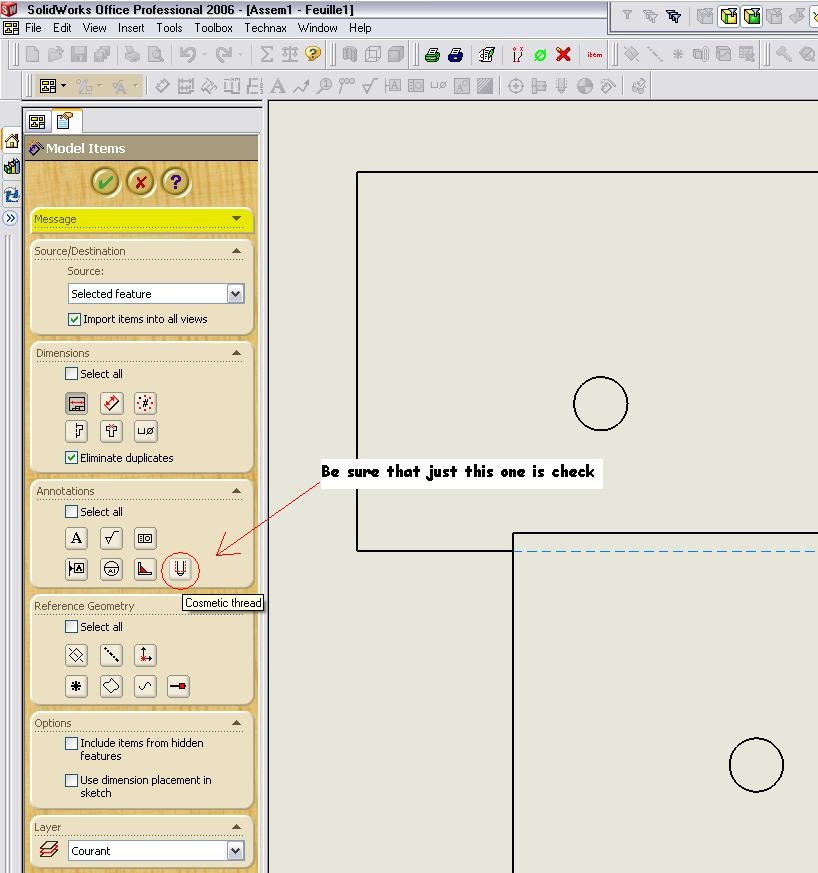Open the Insert menu

coord(131,28)
